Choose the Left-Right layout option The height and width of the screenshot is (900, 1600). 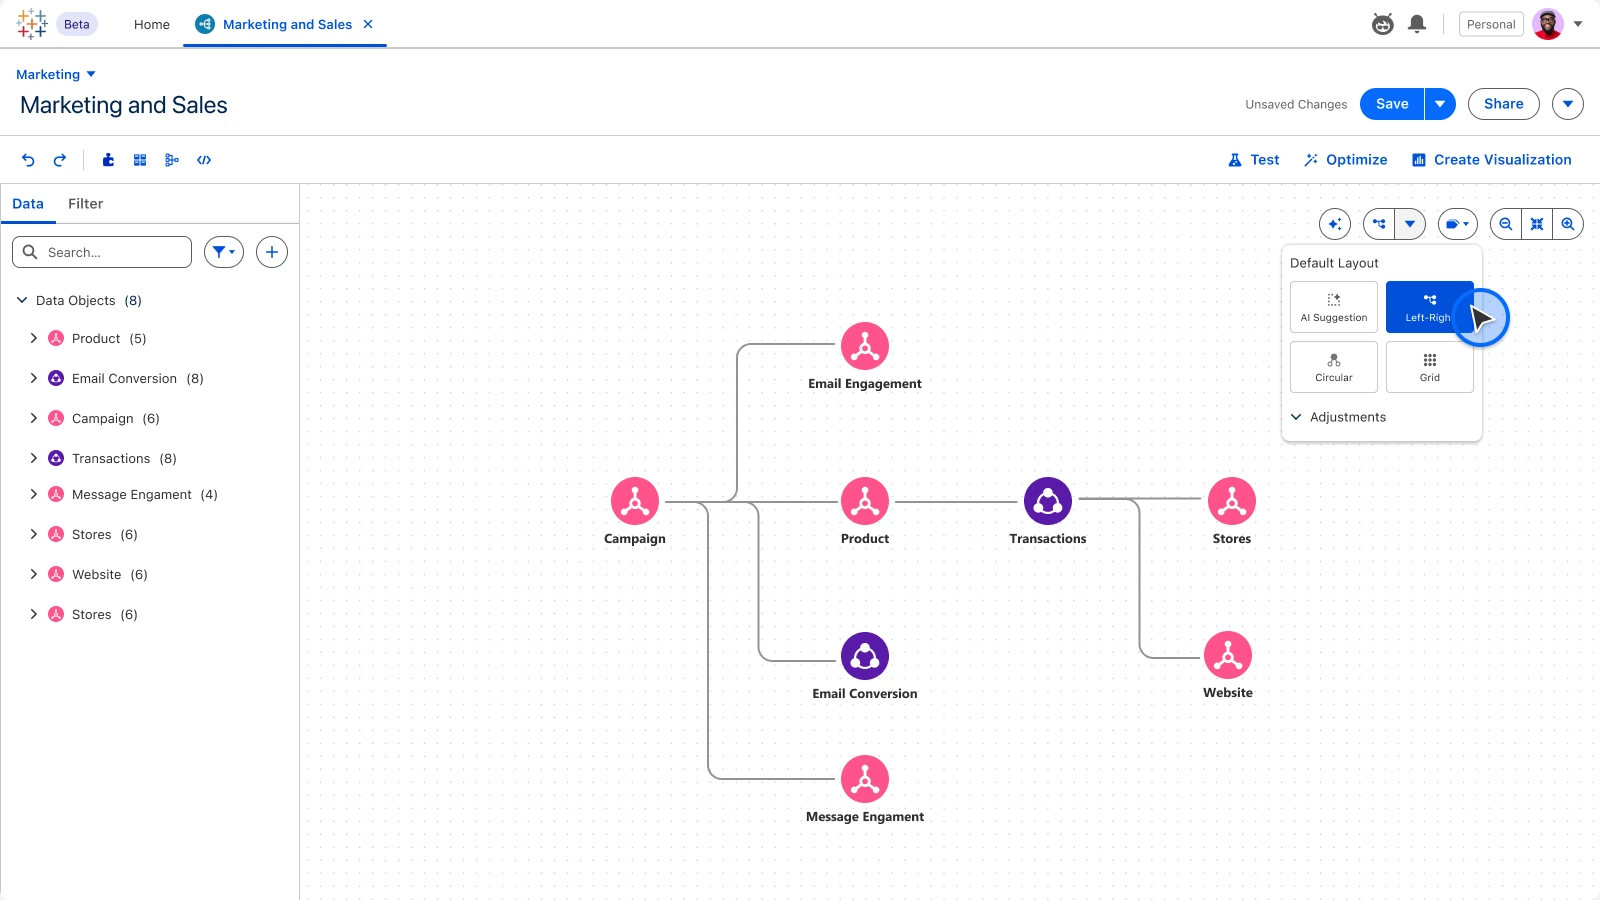coord(1430,307)
